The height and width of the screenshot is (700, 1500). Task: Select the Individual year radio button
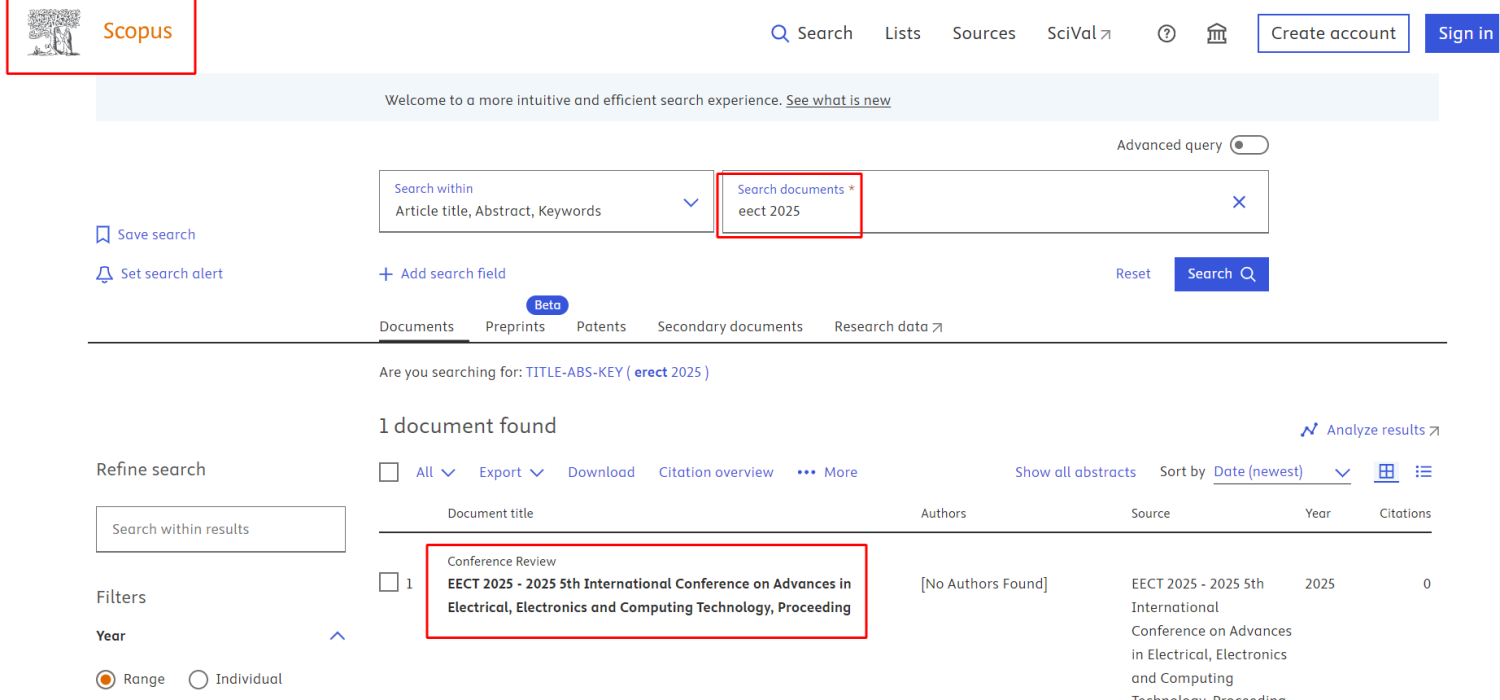198,680
